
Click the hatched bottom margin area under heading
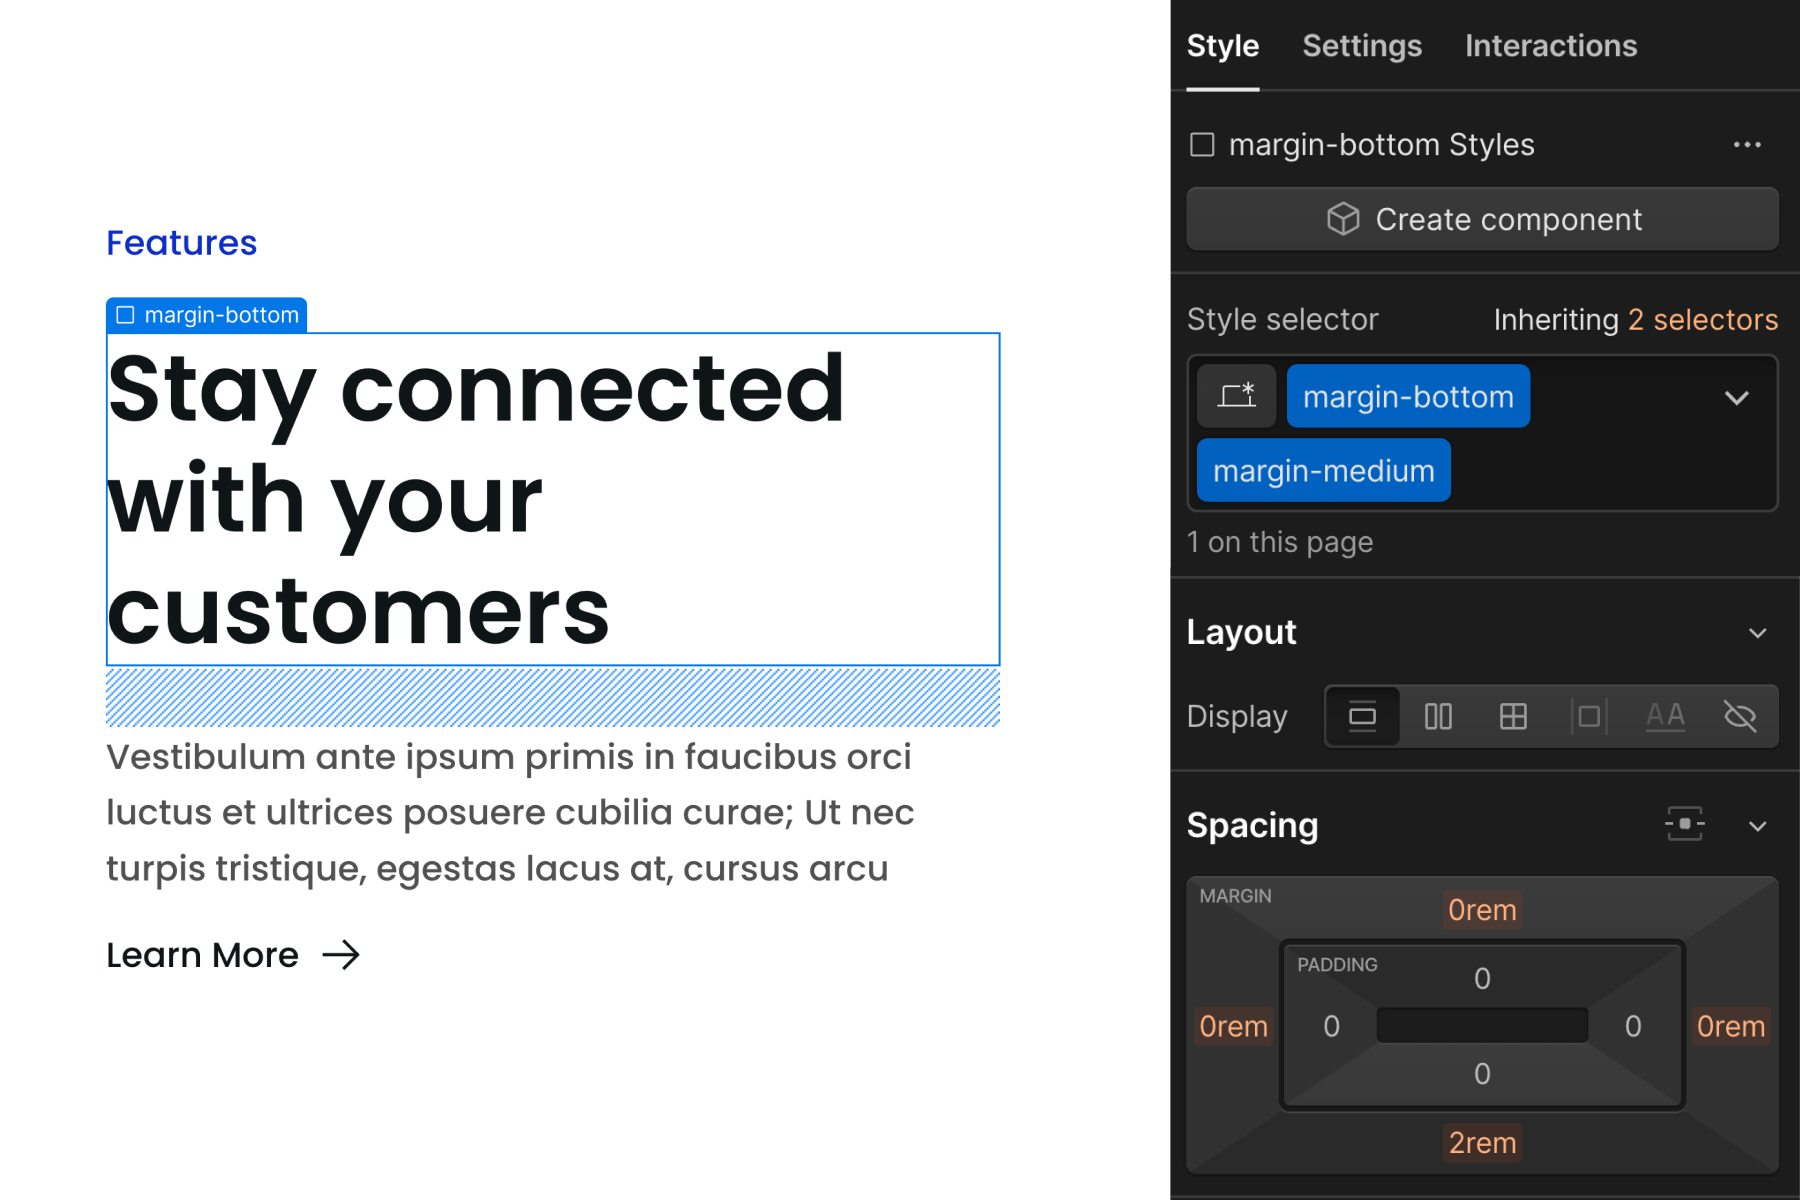(x=553, y=697)
